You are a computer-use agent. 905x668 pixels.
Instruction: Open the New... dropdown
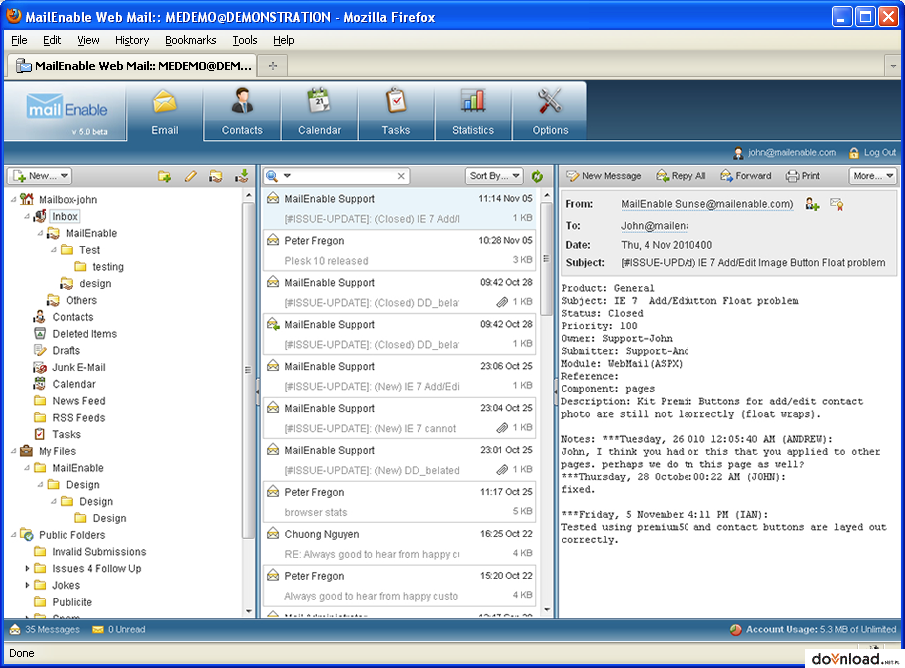click(40, 176)
